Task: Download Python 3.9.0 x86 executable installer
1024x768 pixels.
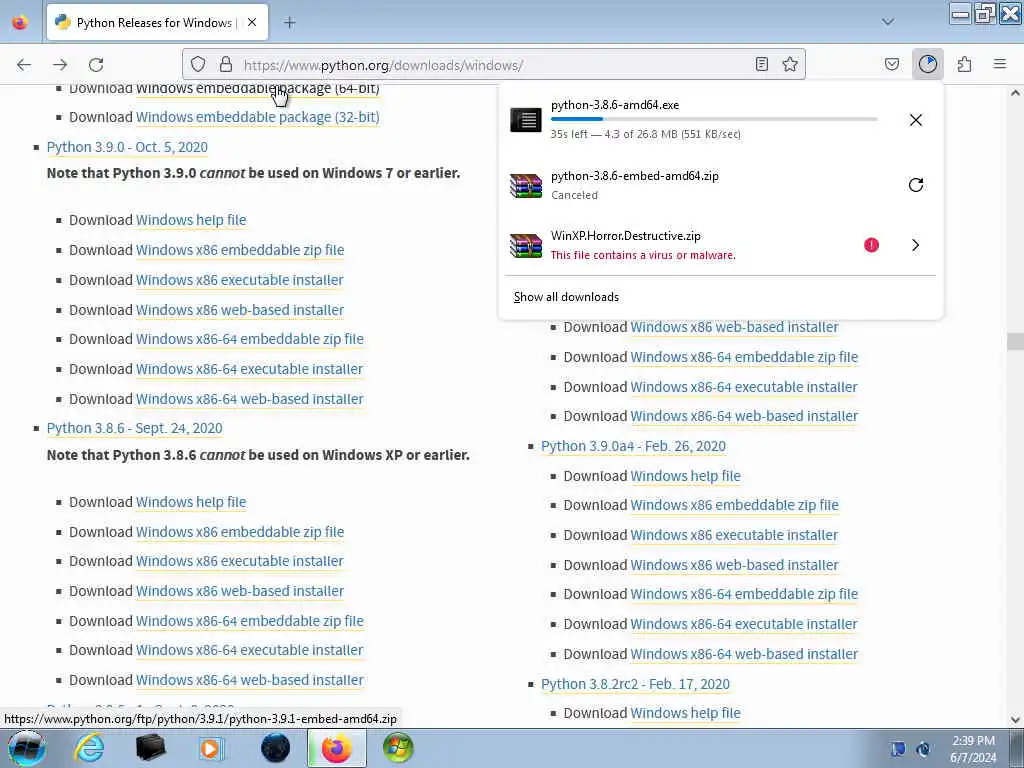Action: 239,280
